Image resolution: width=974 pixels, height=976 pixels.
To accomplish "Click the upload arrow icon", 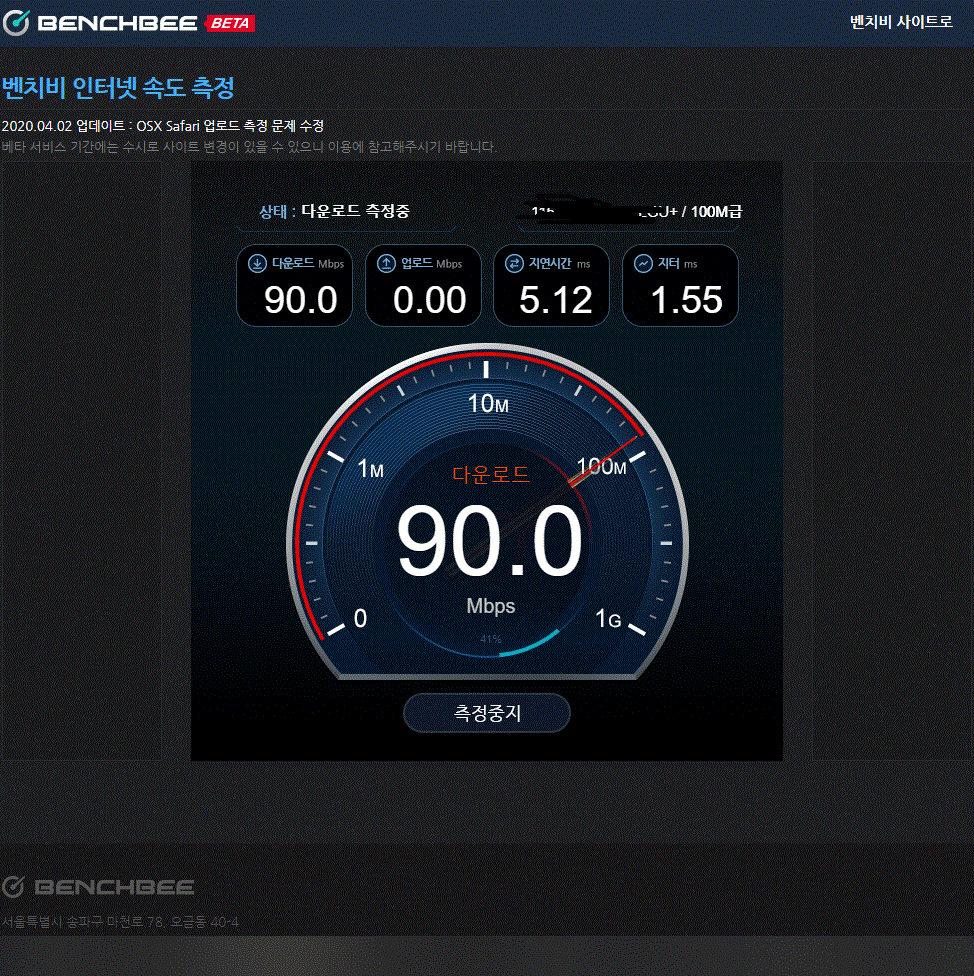I will tap(386, 264).
